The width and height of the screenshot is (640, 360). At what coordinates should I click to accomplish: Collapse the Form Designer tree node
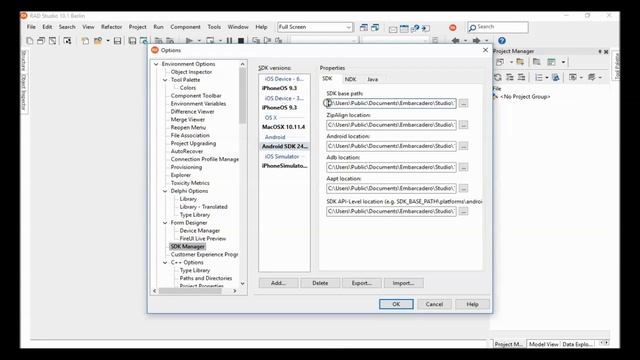point(165,223)
